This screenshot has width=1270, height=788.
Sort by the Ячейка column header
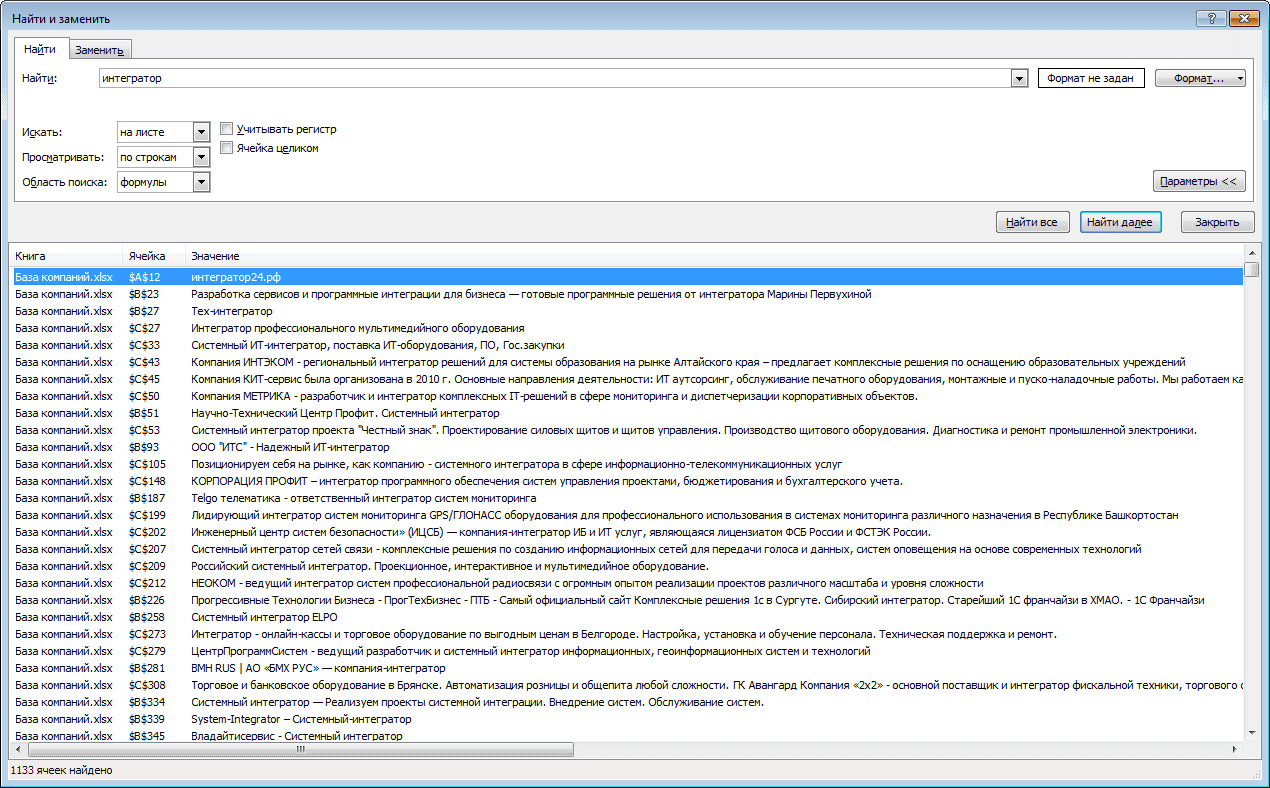155,256
